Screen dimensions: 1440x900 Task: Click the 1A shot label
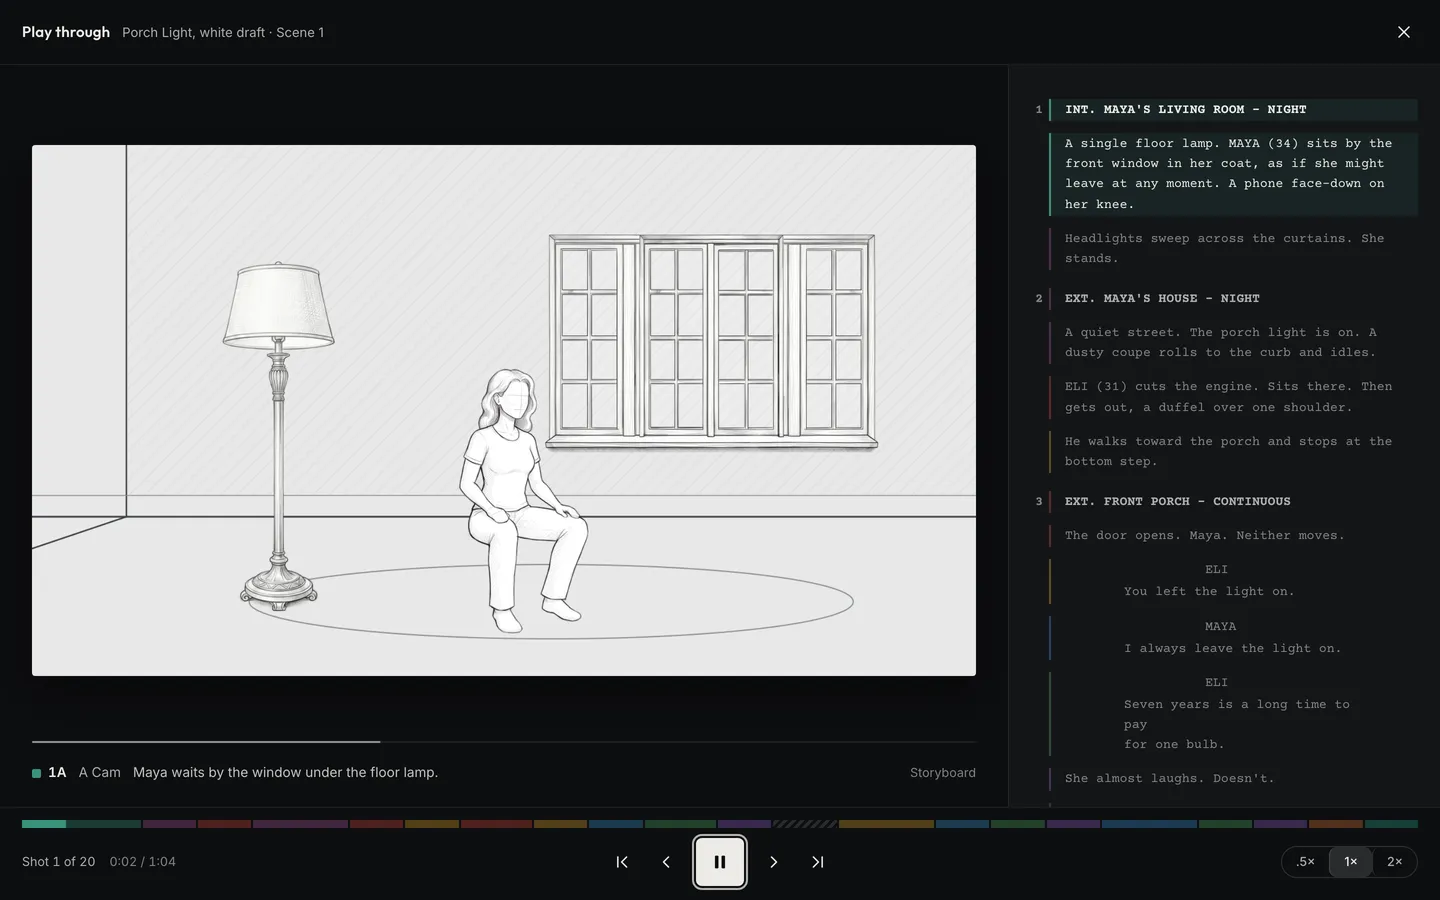pyautogui.click(x=57, y=773)
